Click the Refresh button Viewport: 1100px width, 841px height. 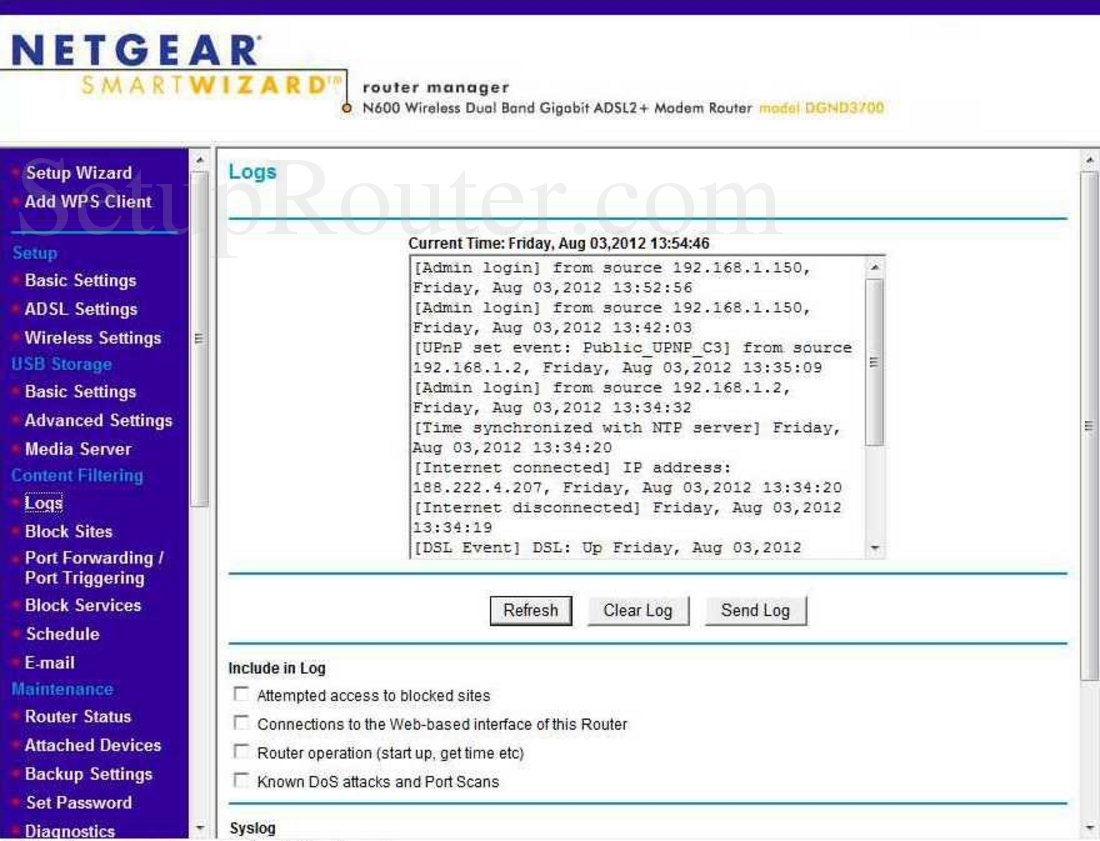click(530, 610)
